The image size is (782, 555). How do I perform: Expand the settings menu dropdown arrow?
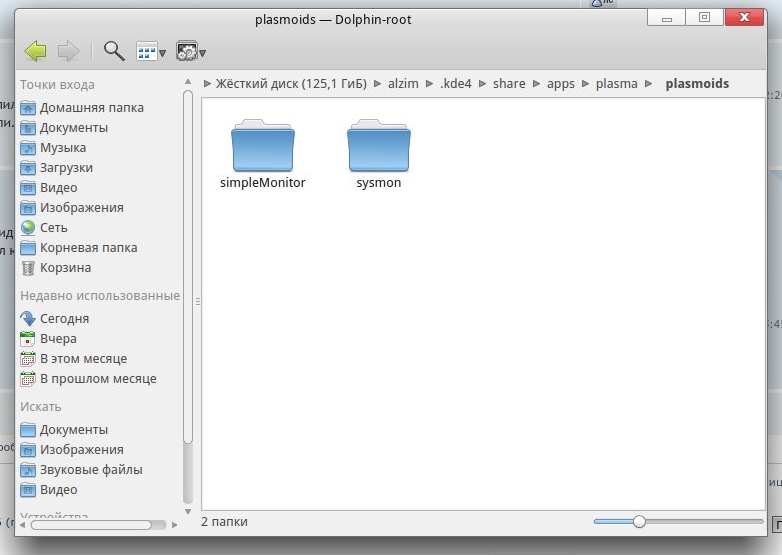click(x=202, y=53)
